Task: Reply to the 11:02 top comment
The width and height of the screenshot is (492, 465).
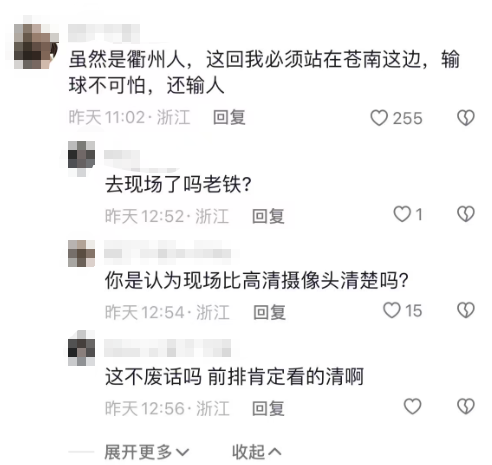Action: click(229, 118)
